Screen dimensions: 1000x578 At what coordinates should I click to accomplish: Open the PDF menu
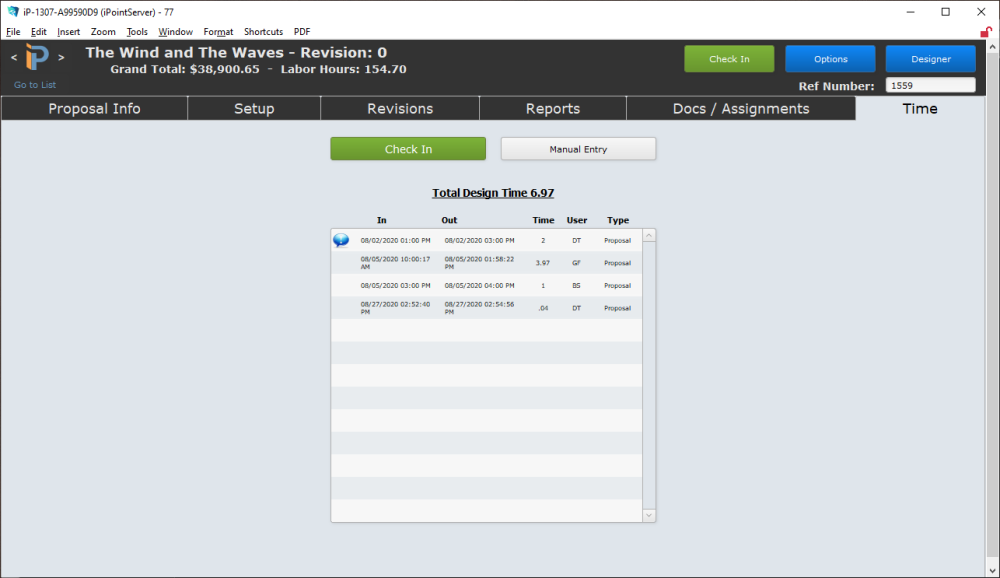click(x=302, y=31)
